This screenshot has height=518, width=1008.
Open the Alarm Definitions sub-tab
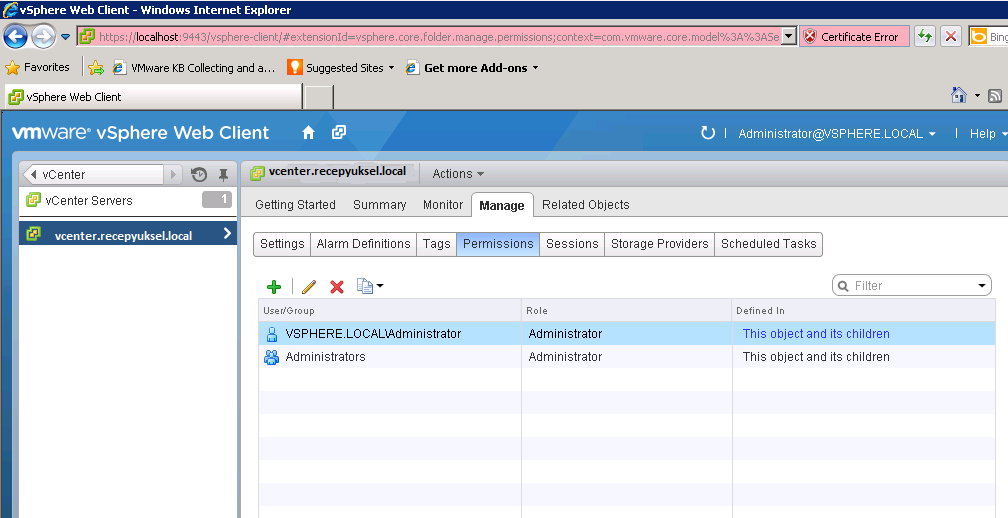tap(363, 244)
